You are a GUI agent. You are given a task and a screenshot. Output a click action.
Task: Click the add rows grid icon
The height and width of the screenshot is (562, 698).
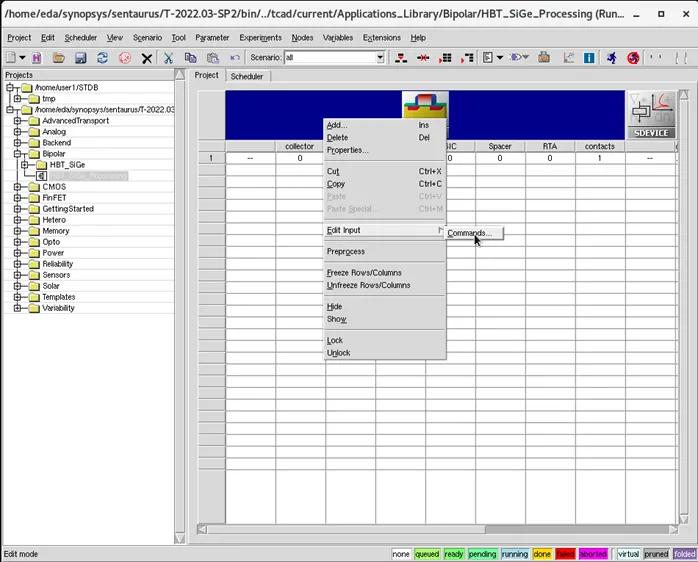pos(445,57)
